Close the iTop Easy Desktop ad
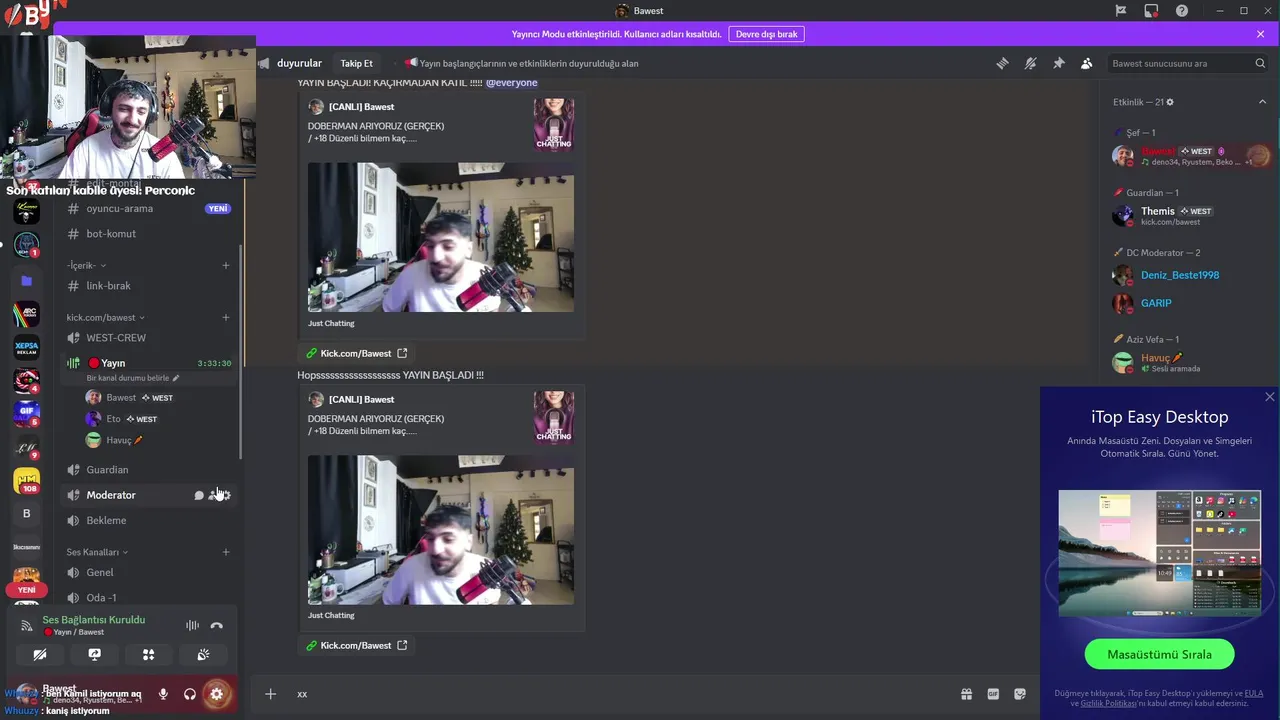1280x720 pixels. 1270,397
